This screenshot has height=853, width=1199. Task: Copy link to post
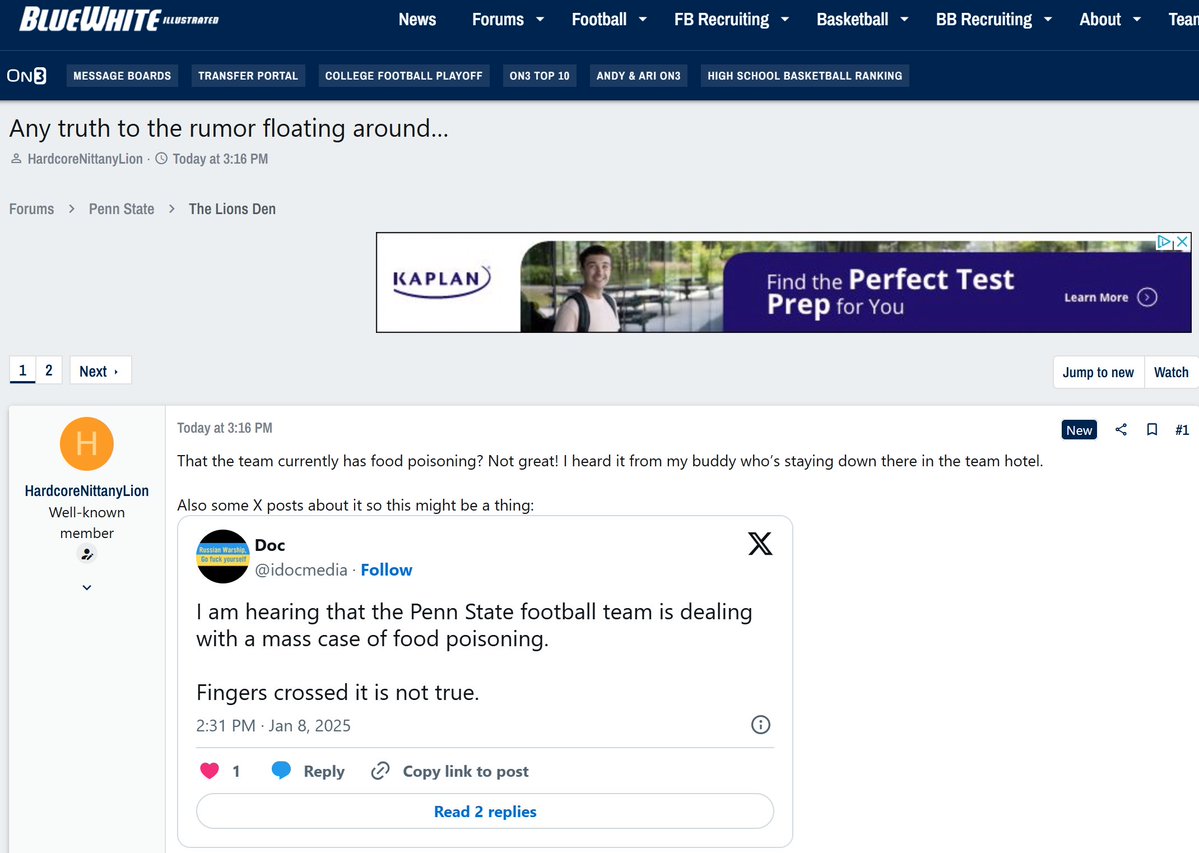pyautogui.click(x=450, y=771)
